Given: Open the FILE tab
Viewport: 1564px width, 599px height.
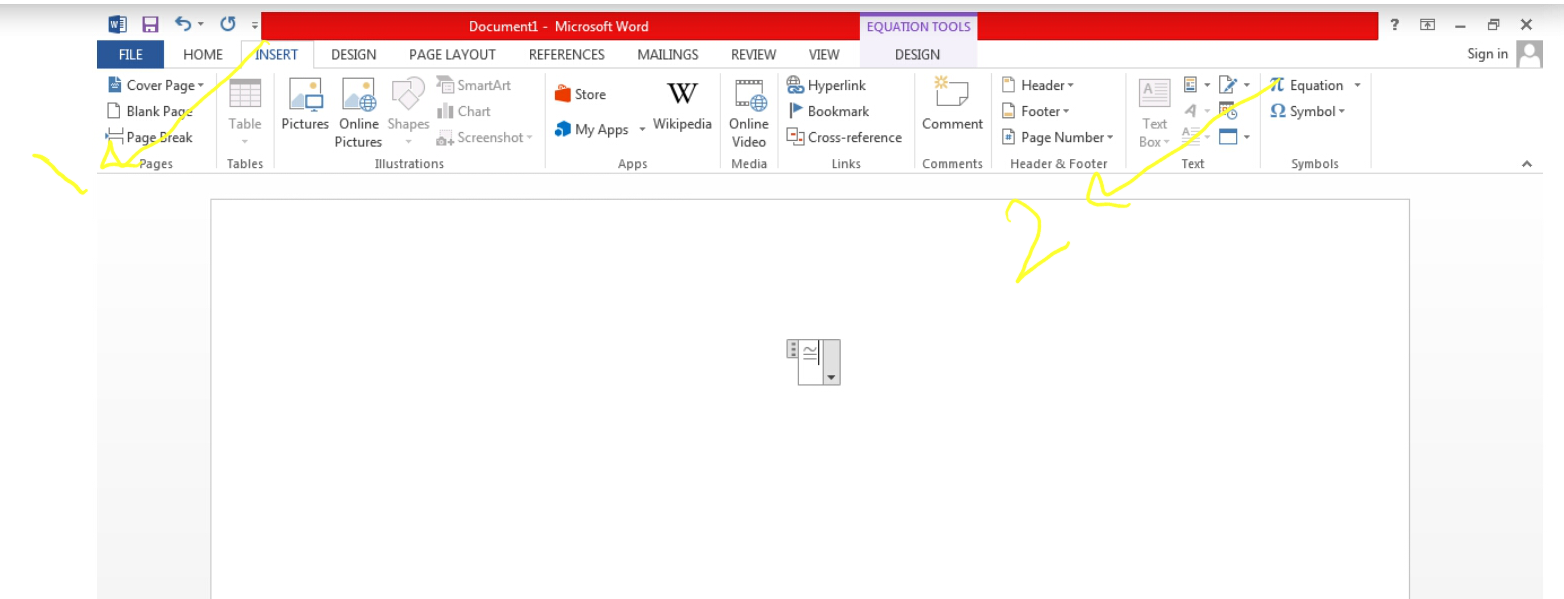Looking at the screenshot, I should [130, 55].
